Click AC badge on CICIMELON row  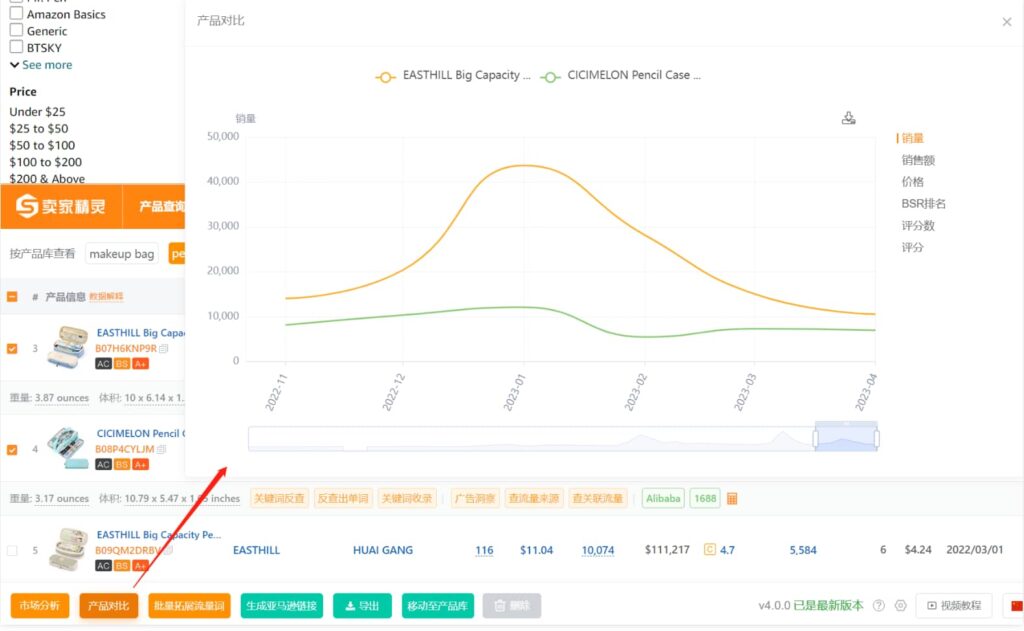103,464
